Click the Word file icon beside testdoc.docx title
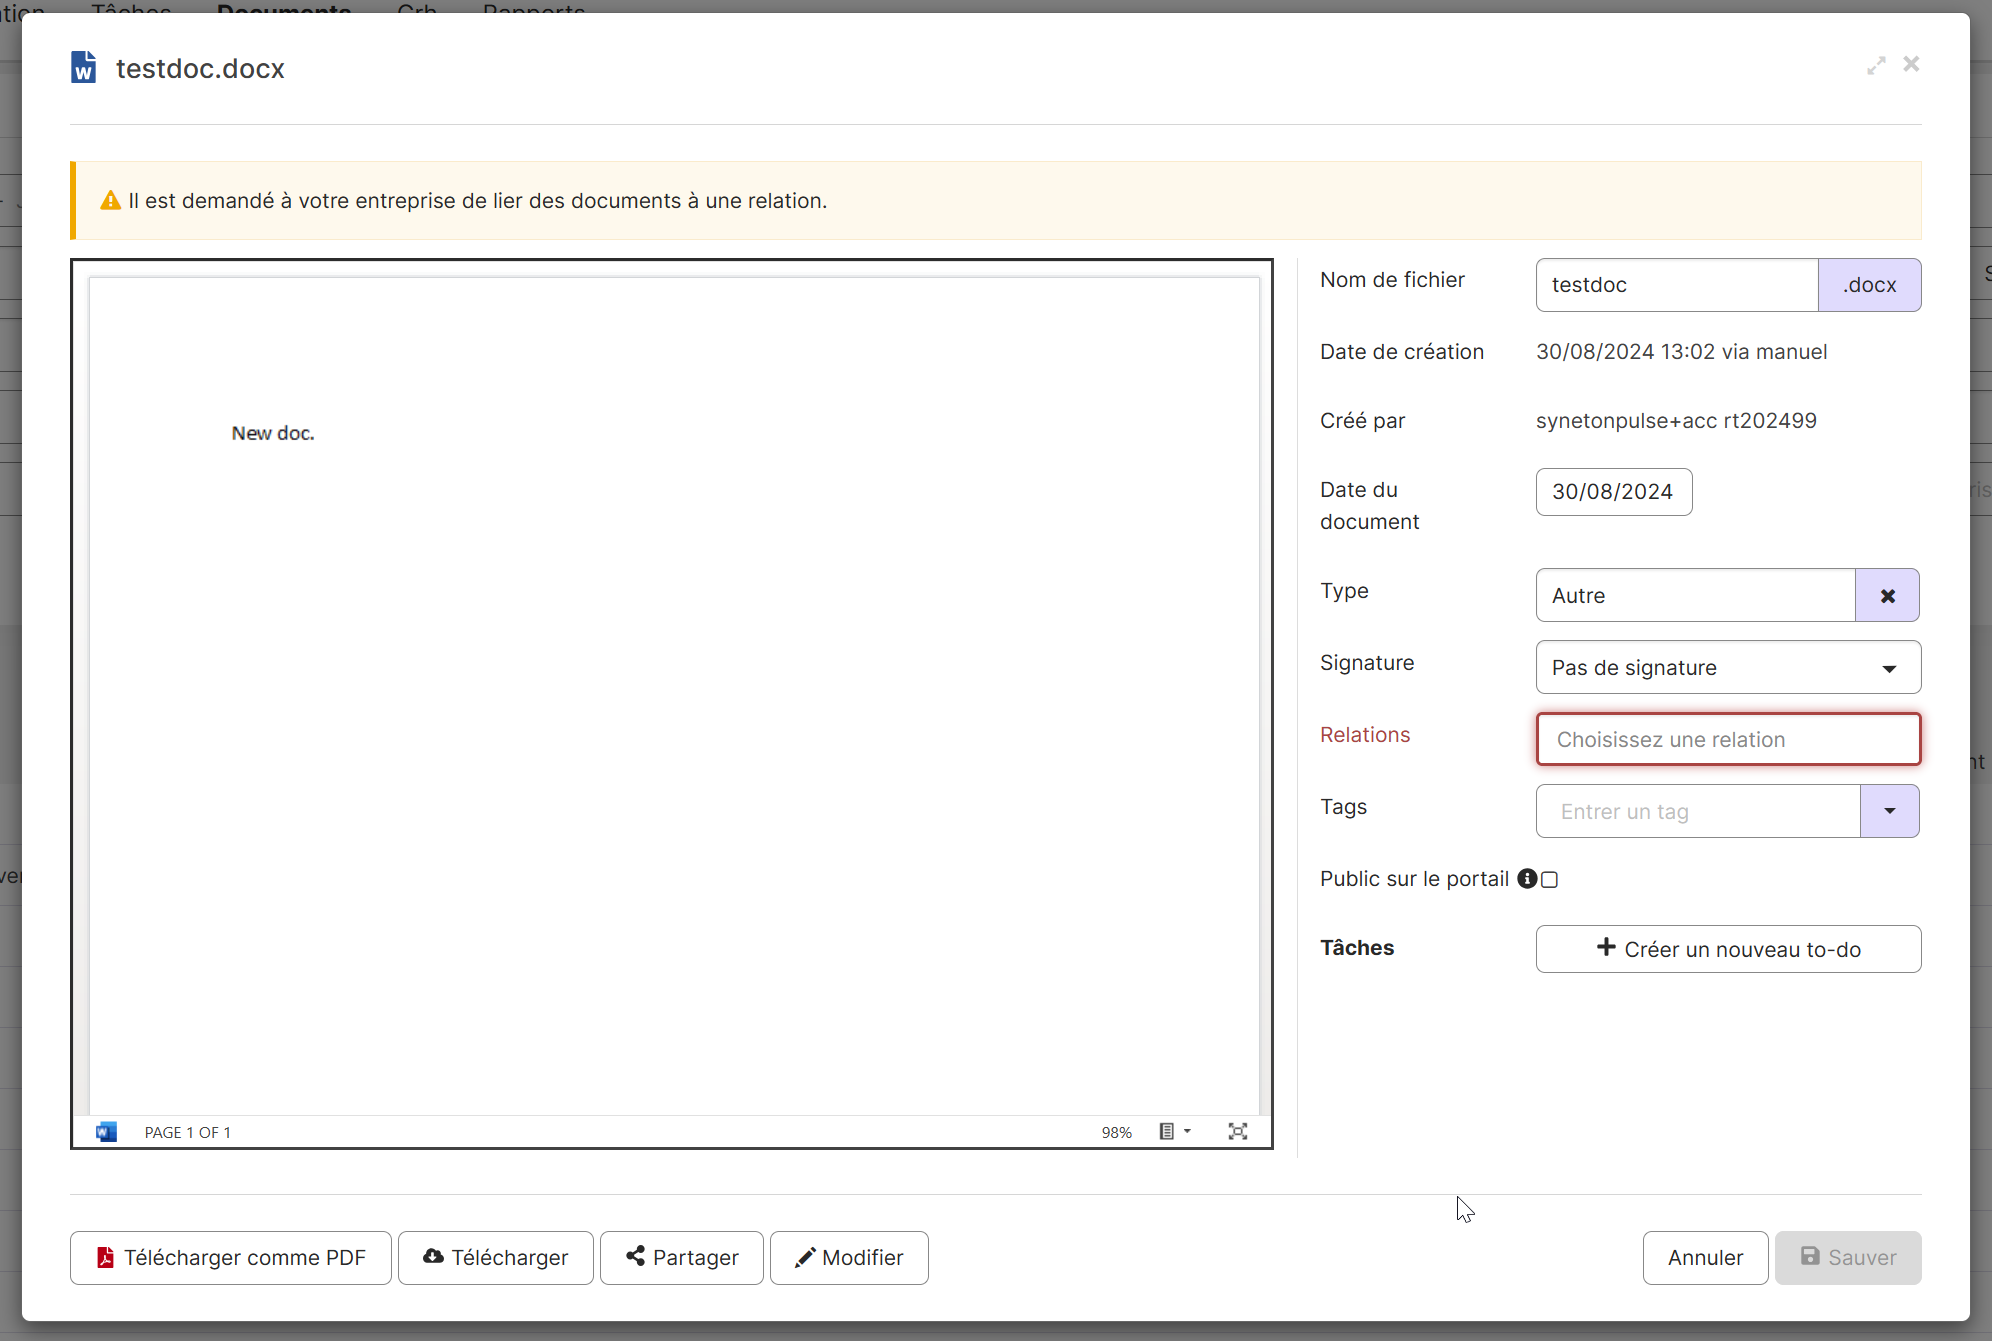 [84, 68]
